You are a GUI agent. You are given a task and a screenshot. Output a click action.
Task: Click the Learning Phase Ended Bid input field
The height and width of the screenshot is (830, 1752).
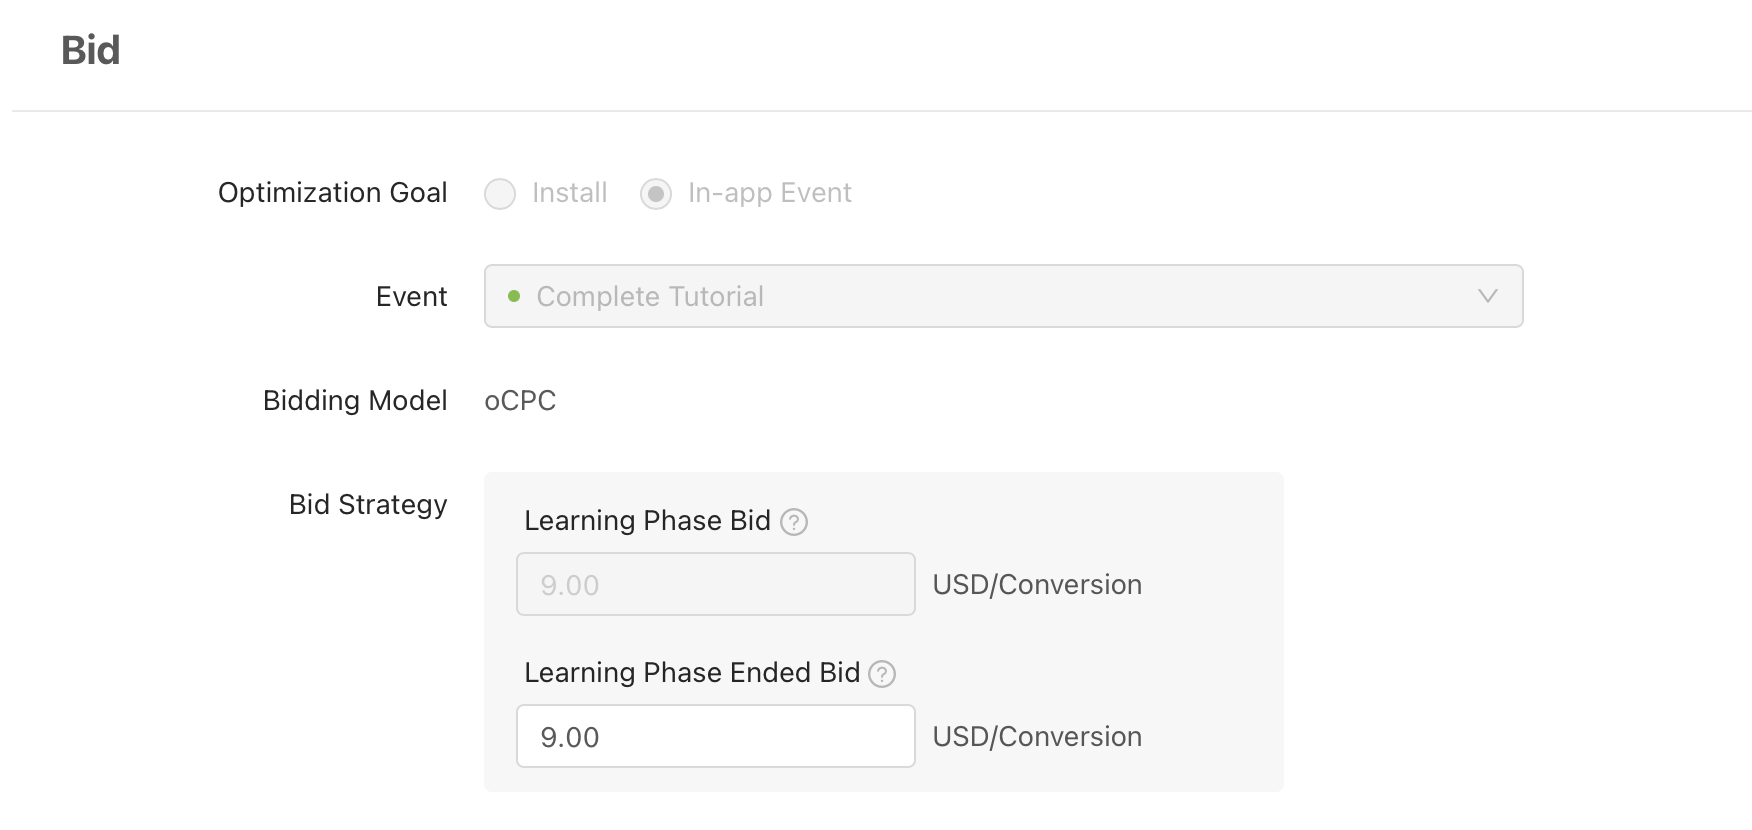tap(716, 736)
